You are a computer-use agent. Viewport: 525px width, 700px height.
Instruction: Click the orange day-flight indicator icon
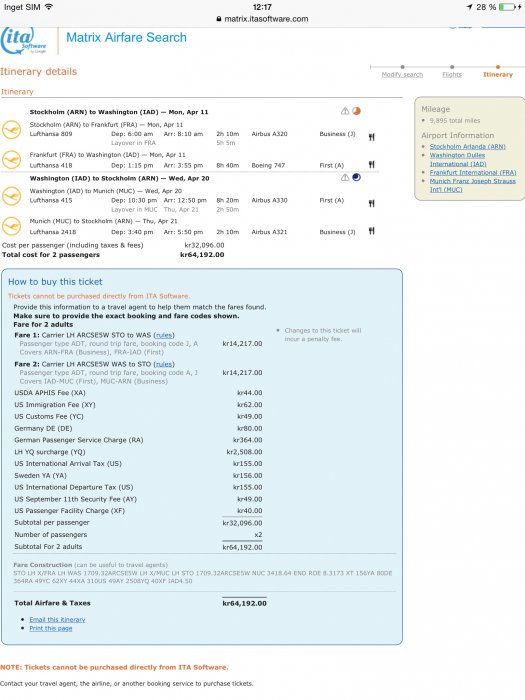[356, 111]
